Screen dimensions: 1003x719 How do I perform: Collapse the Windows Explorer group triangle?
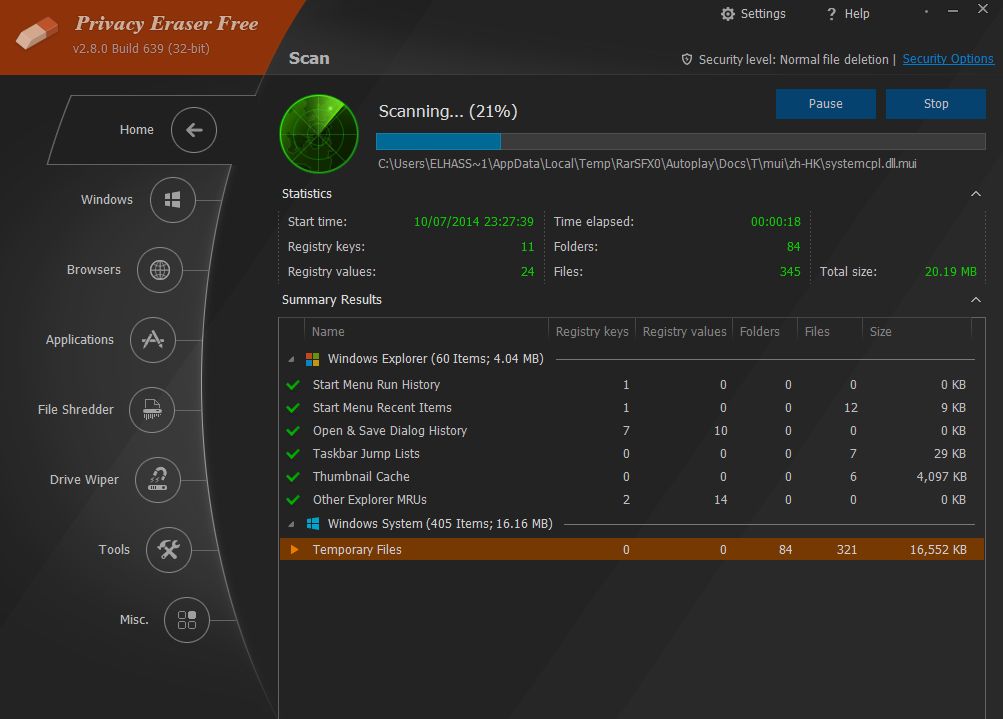(292, 360)
